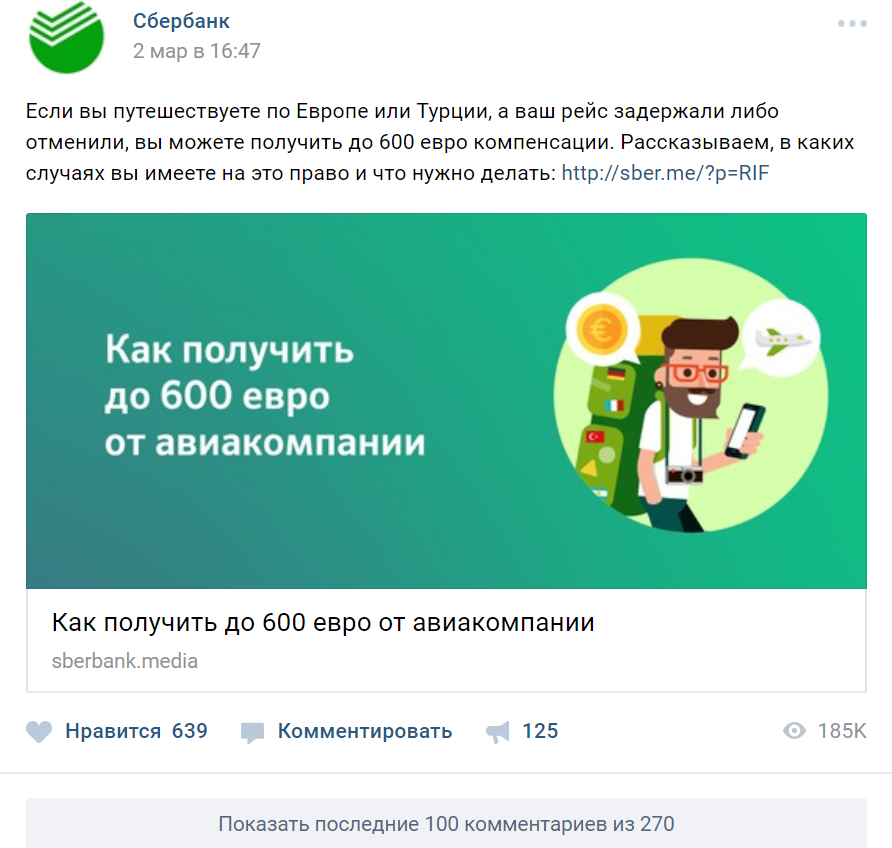This screenshot has width=892, height=848.
Task: Follow the sber.me/?p=RIF link in the post
Action: tap(665, 173)
